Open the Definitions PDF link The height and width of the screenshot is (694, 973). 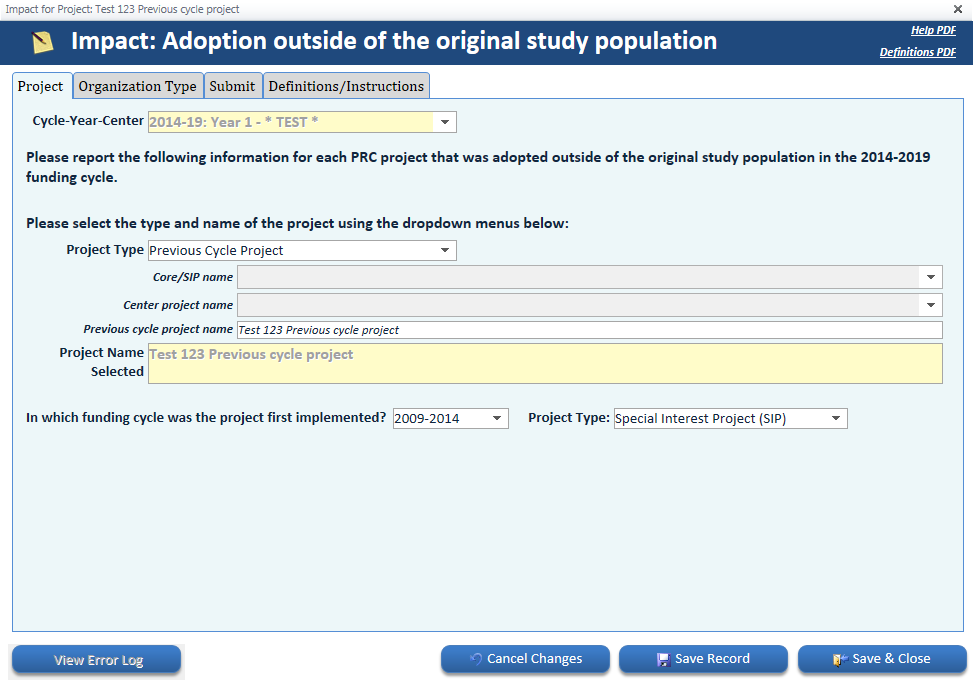pyautogui.click(x=917, y=52)
